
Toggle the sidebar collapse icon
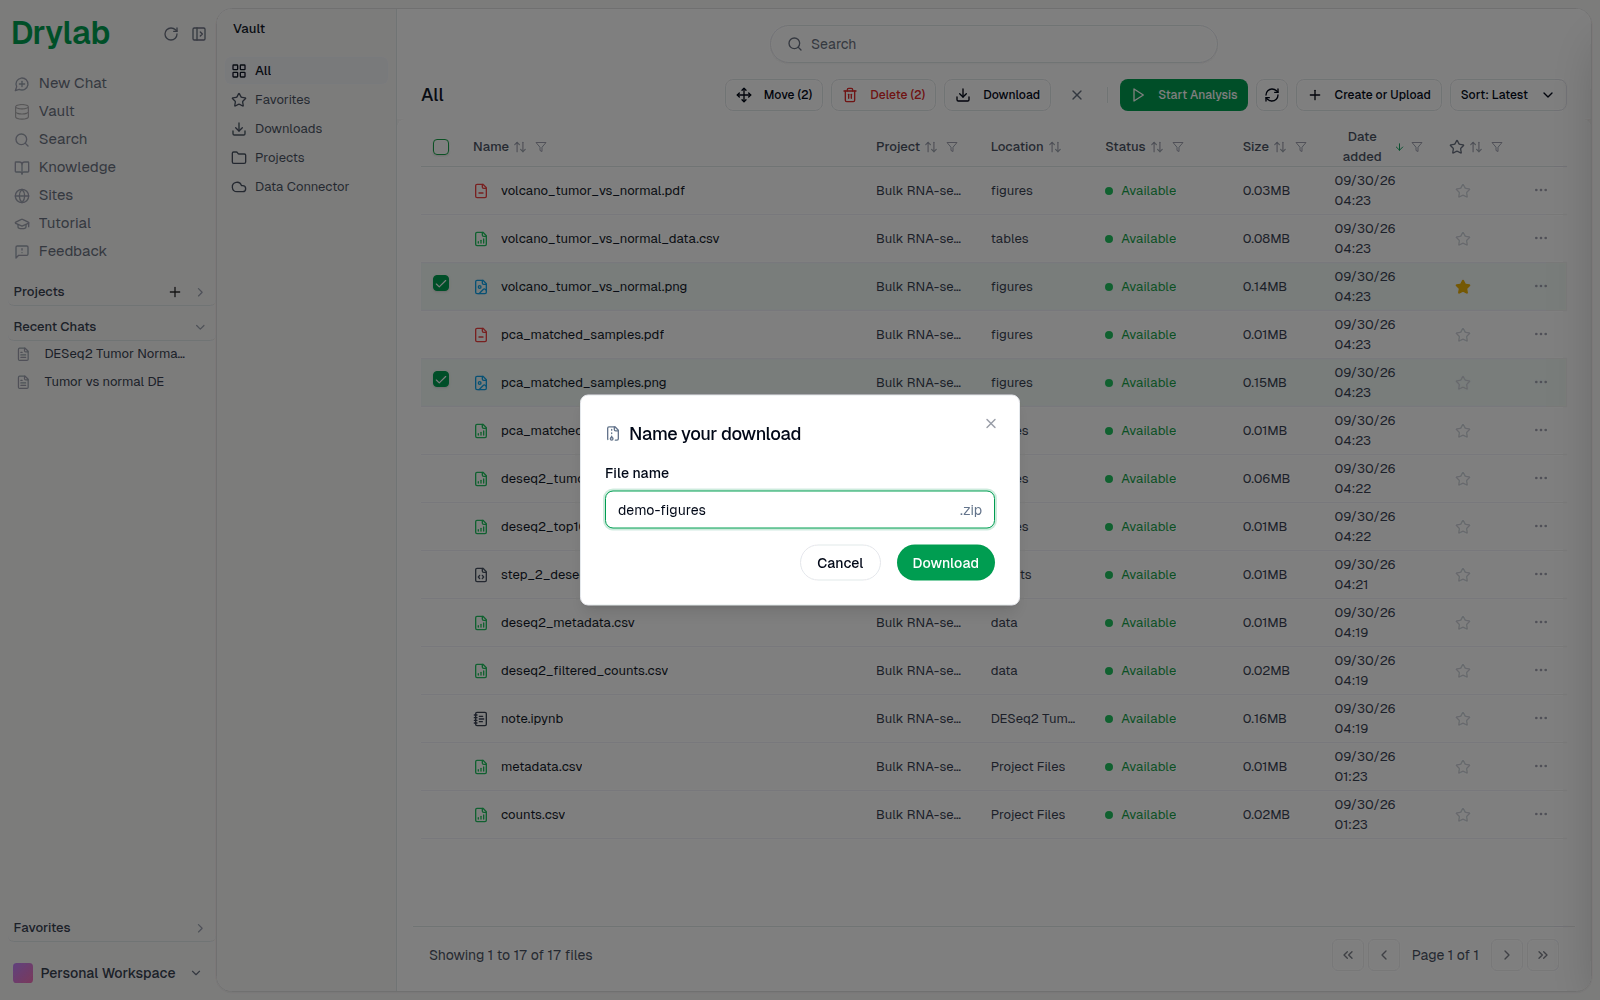click(x=199, y=34)
